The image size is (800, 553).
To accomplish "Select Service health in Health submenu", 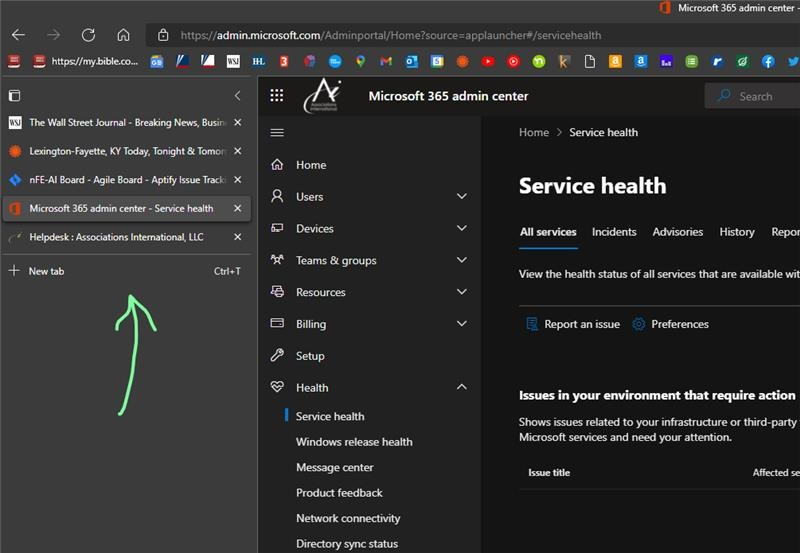I will 330,416.
